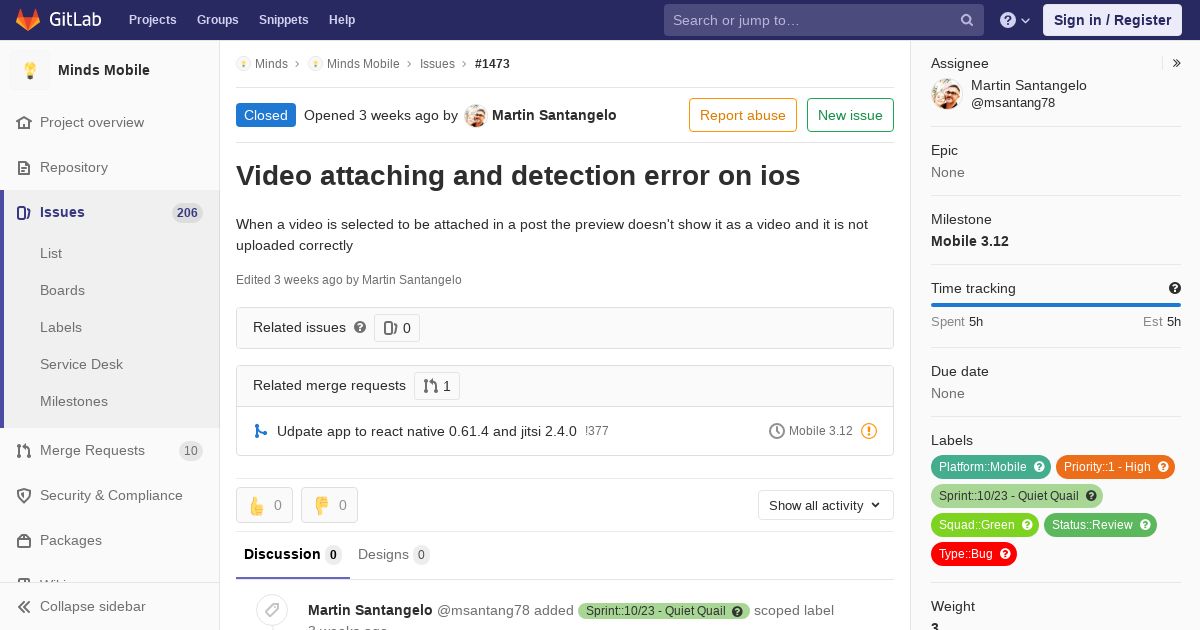Click the related issues count badge
This screenshot has width=1200, height=630.
[397, 328]
